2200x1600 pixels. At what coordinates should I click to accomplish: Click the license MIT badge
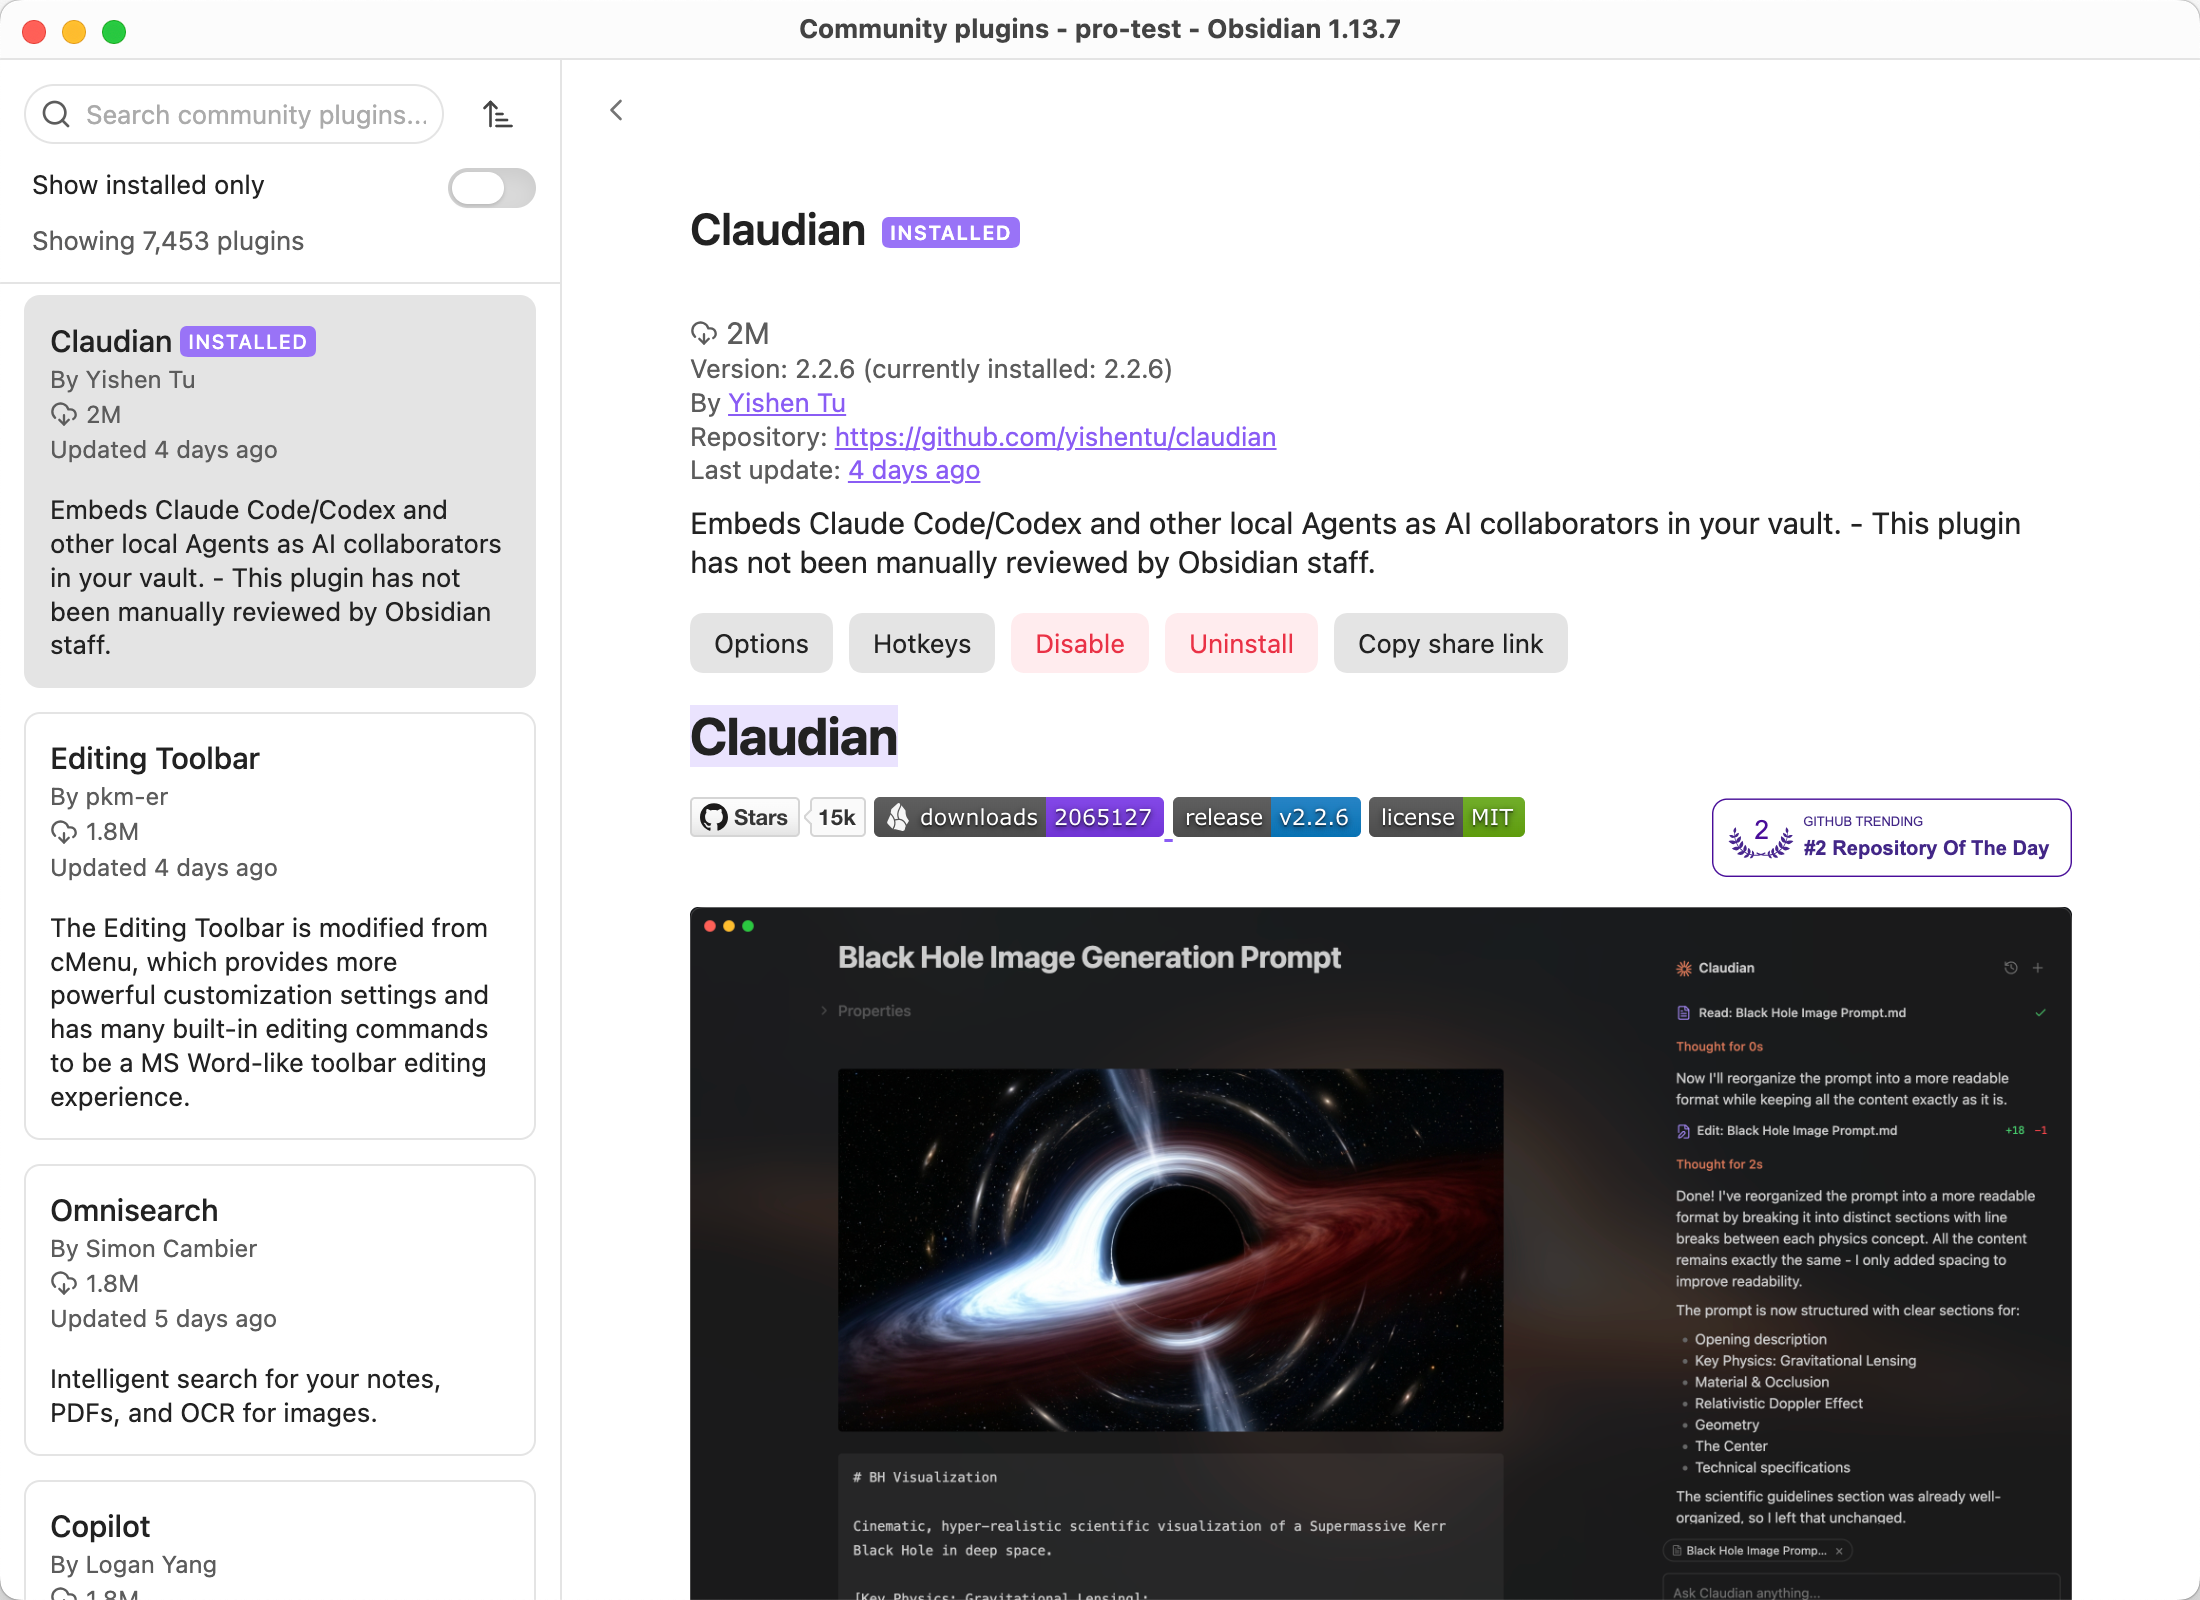click(1447, 817)
